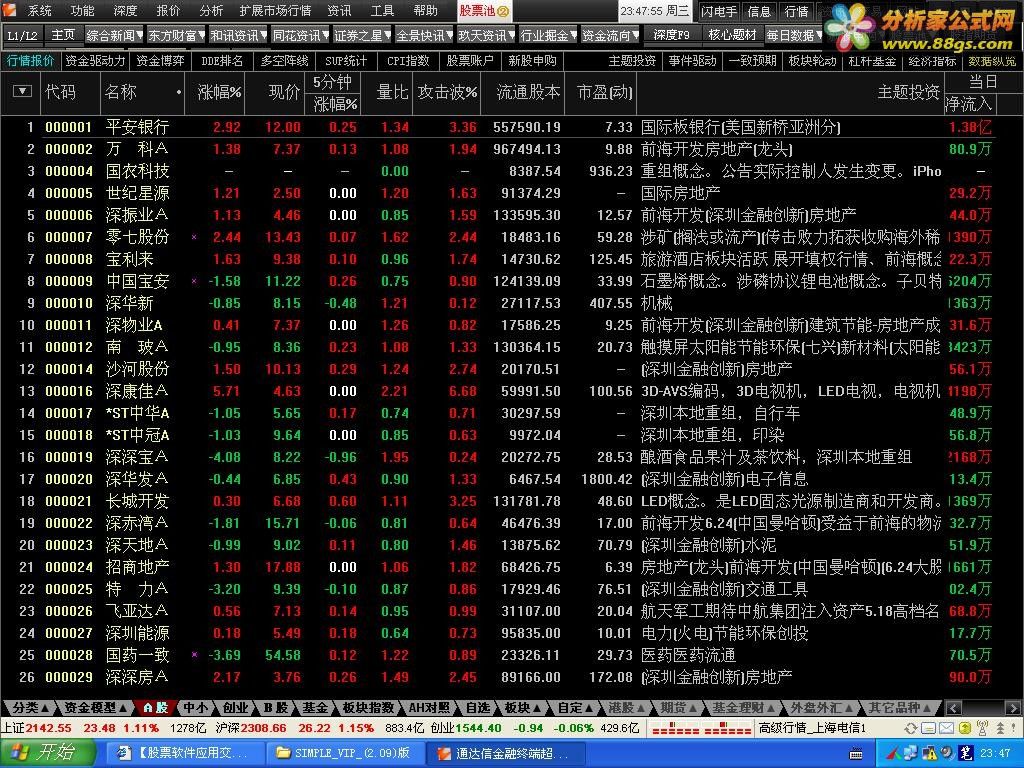Click the 核心题材 button
The width and height of the screenshot is (1024, 768).
[x=732, y=35]
